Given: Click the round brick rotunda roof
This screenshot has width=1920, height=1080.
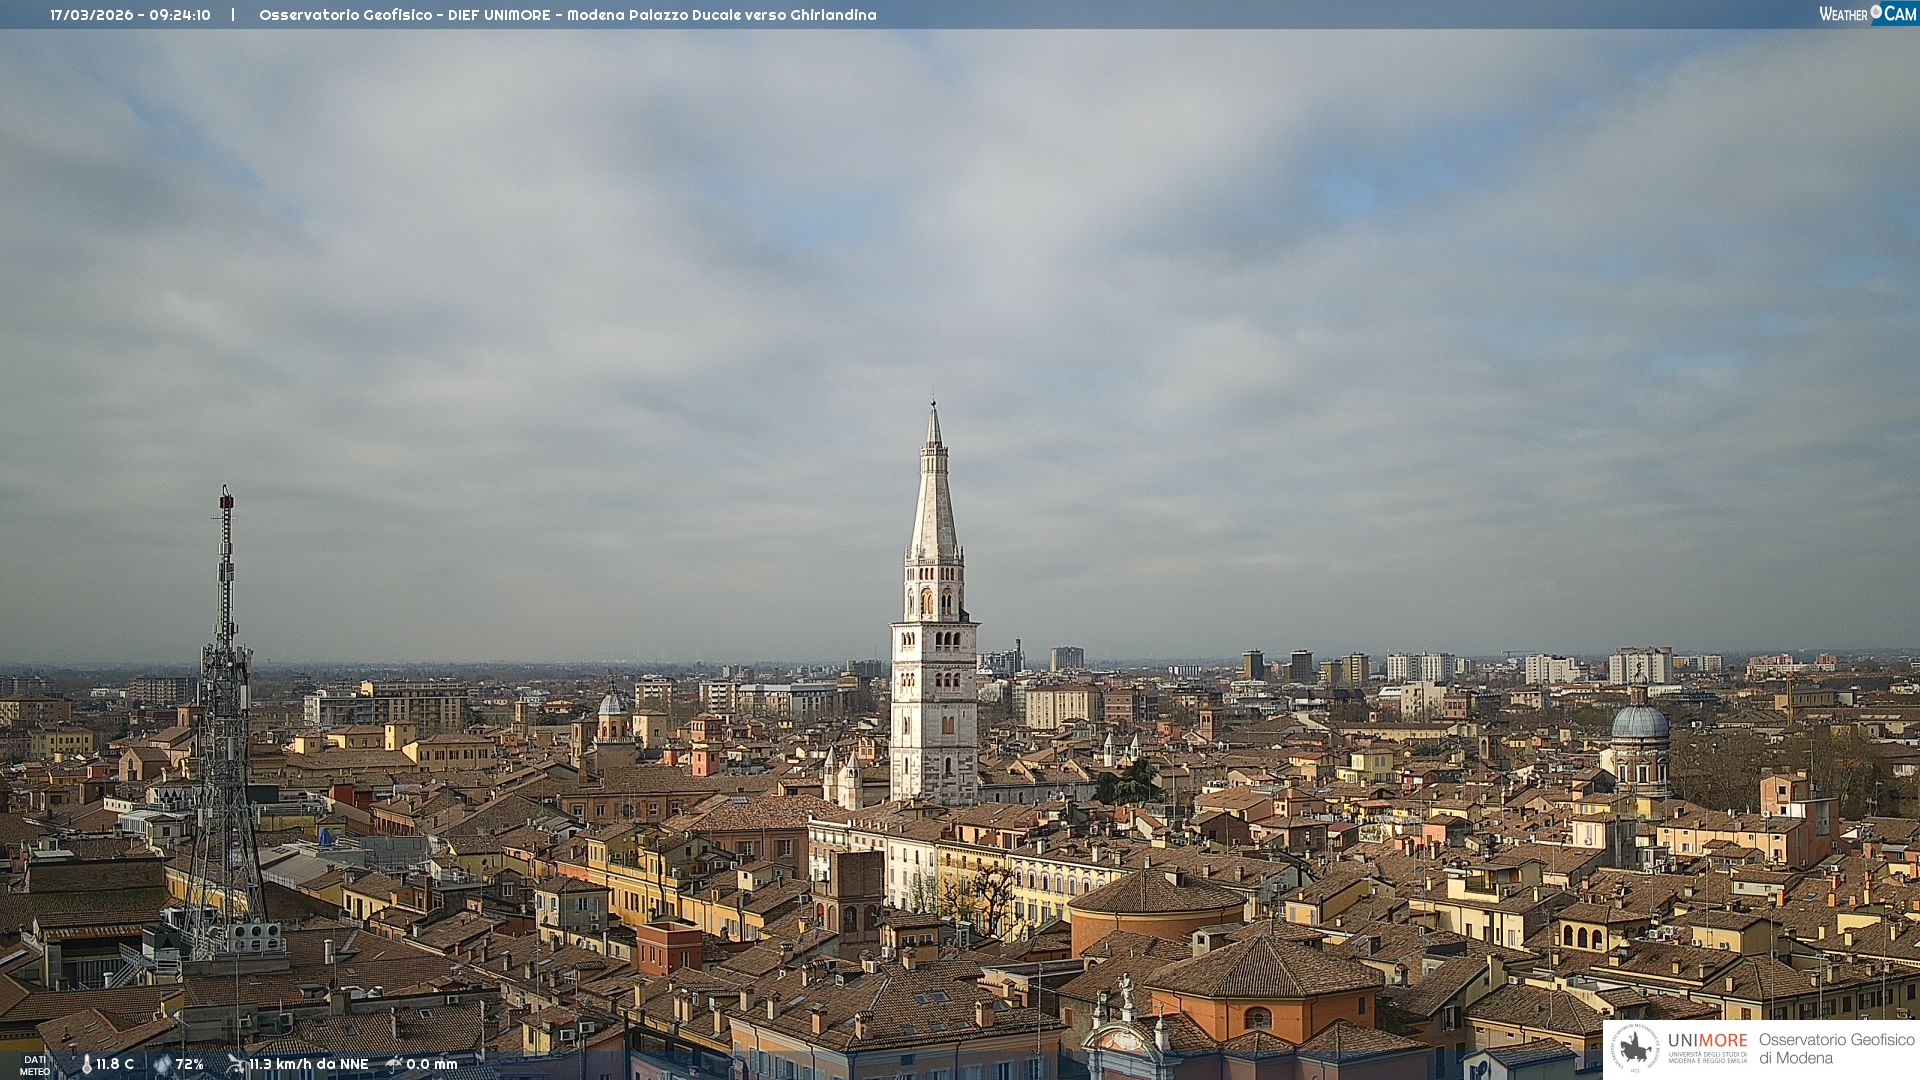Looking at the screenshot, I should 1156,893.
